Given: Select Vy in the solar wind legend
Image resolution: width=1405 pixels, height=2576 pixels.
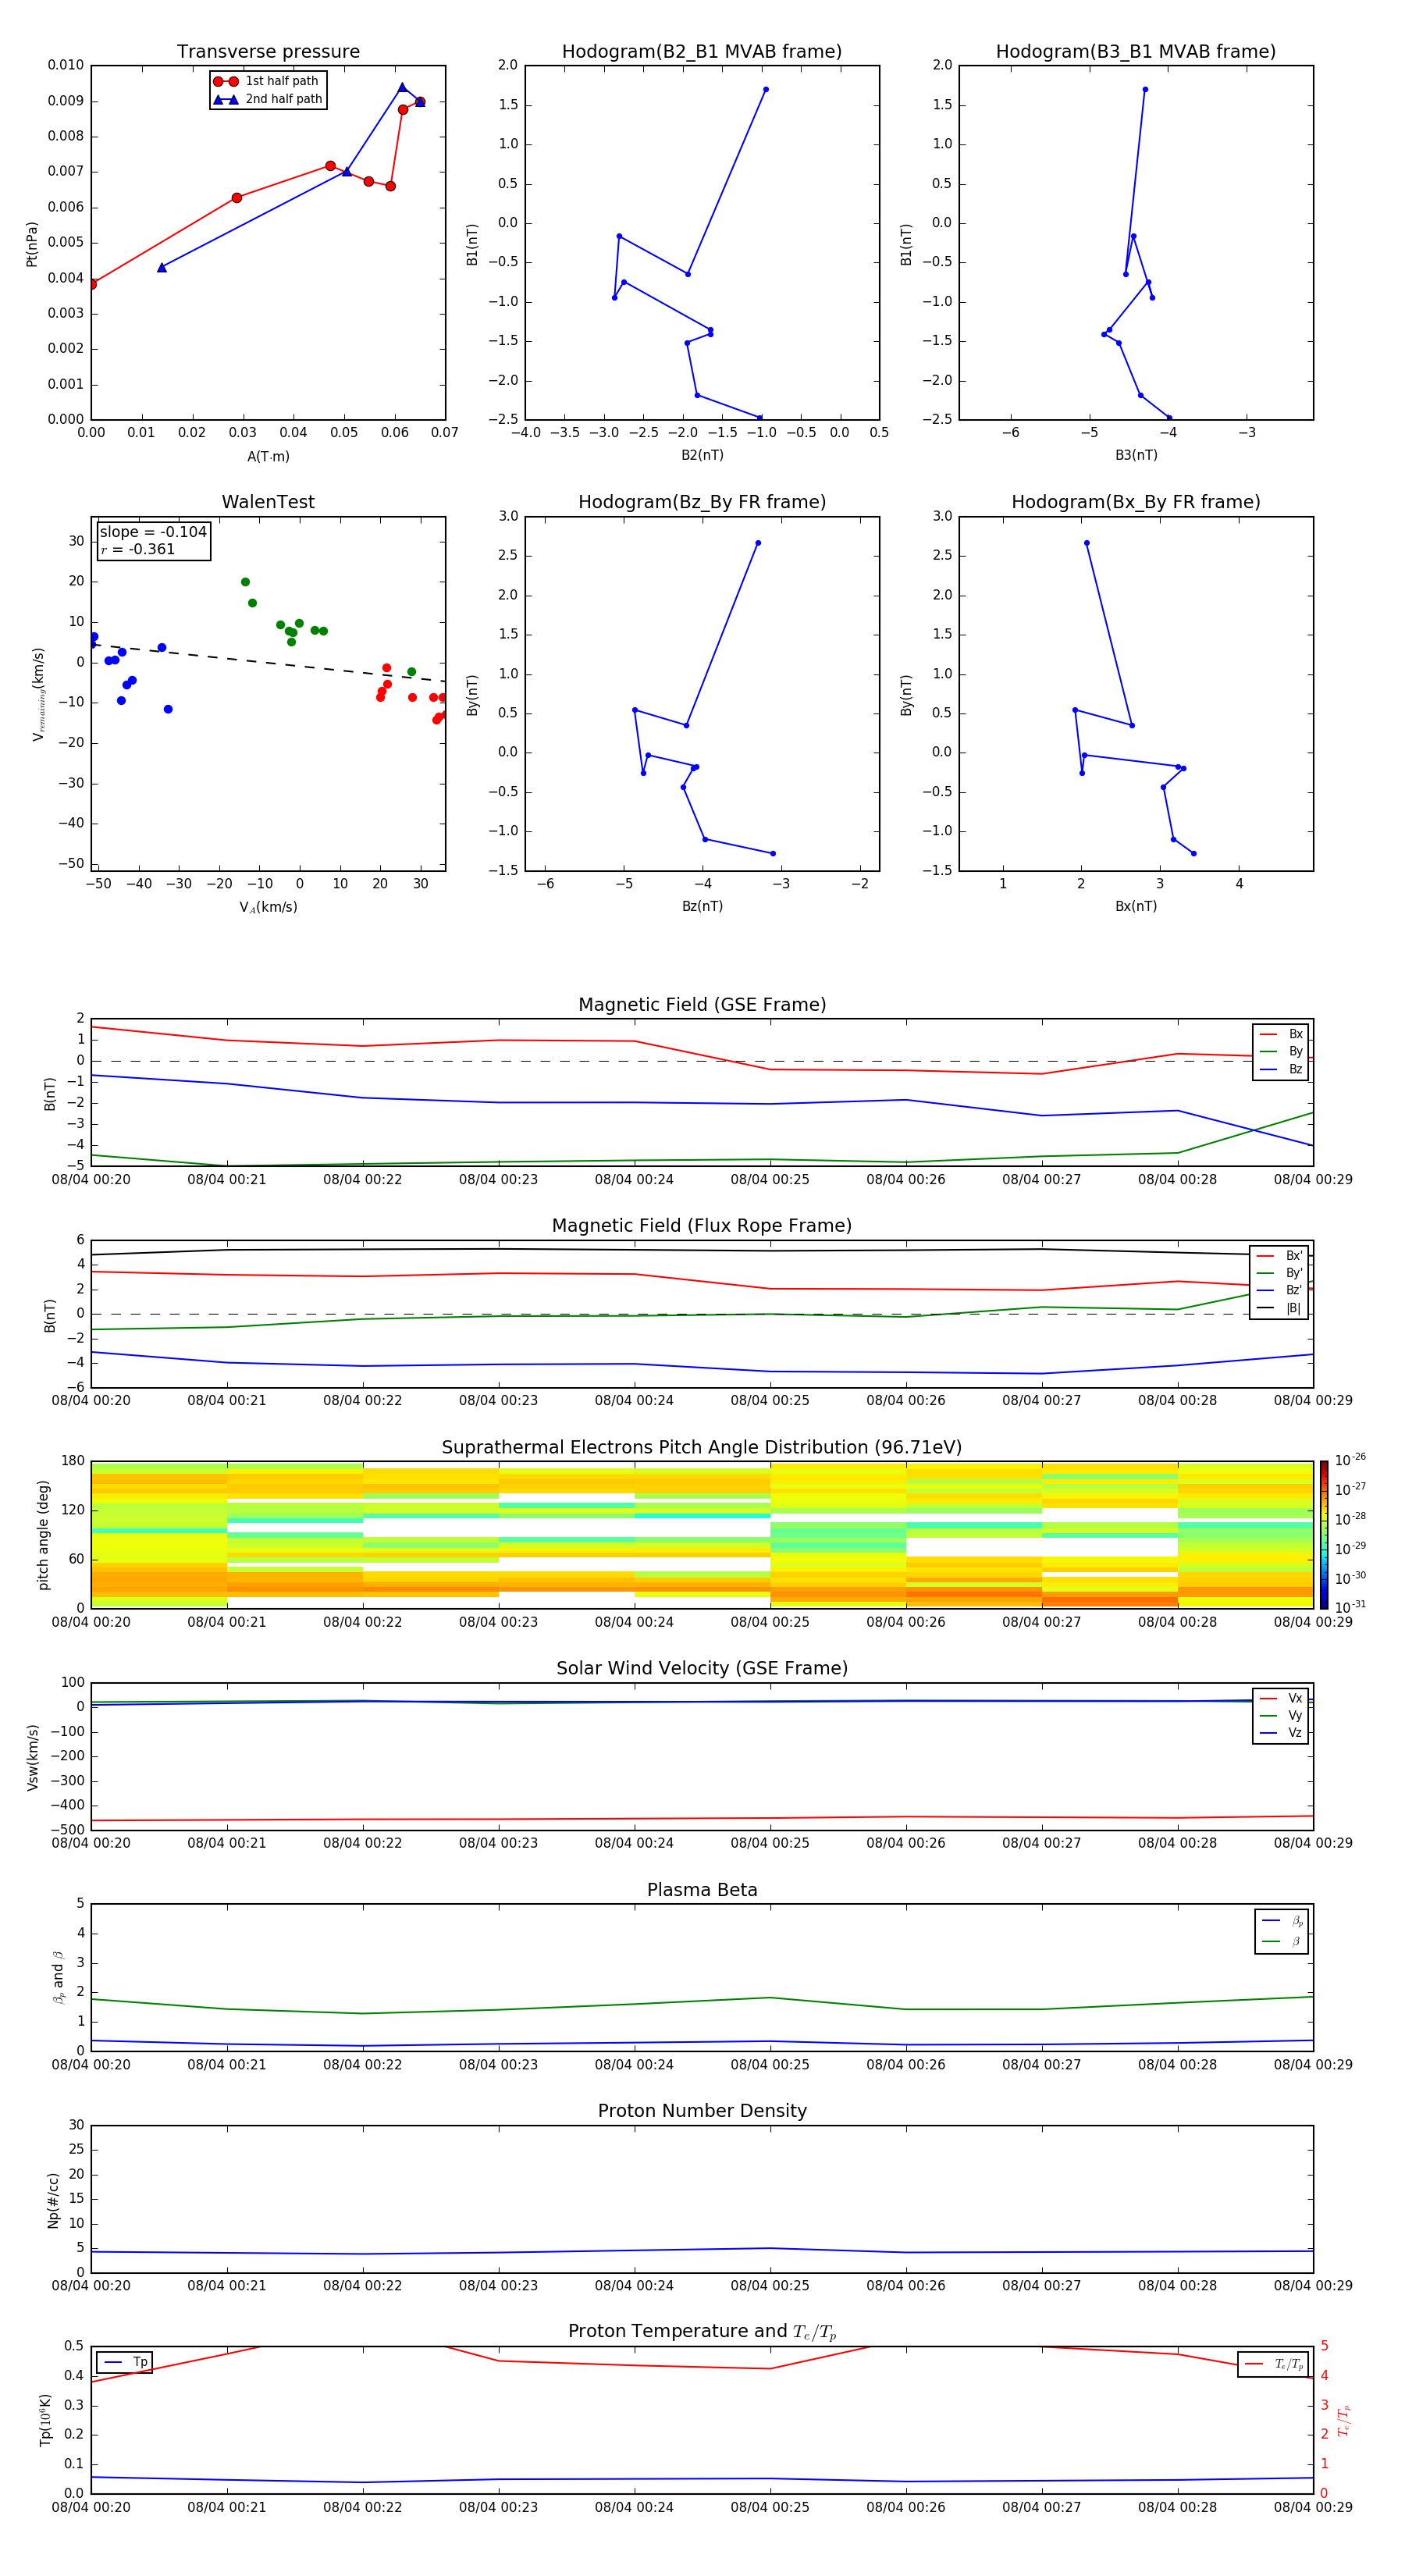Looking at the screenshot, I should pyautogui.click(x=1282, y=1715).
